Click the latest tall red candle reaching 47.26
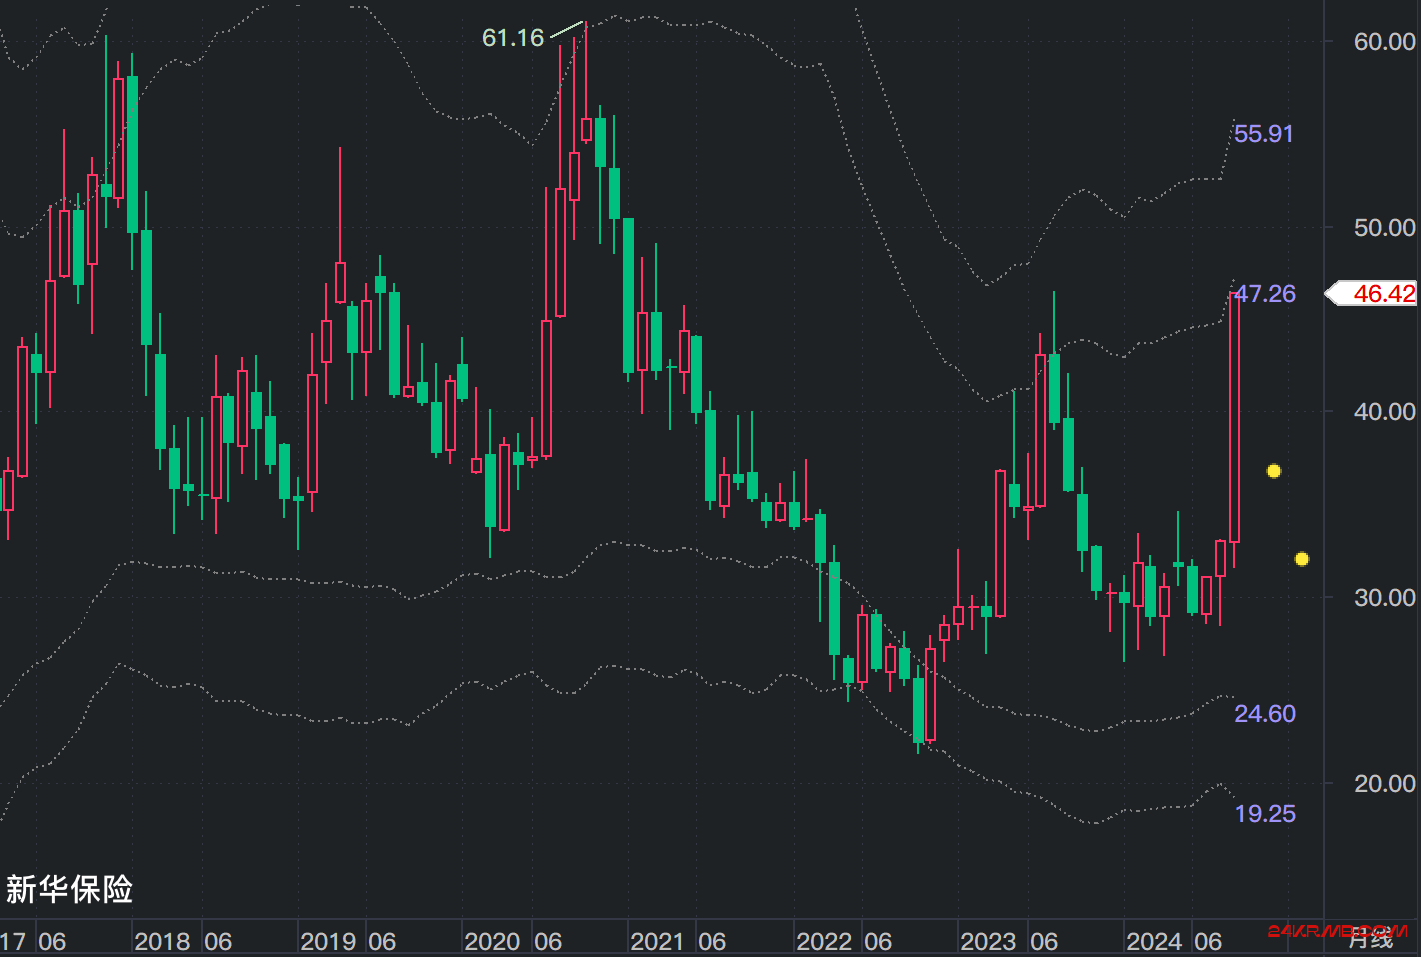The width and height of the screenshot is (1421, 957). pos(1234,420)
